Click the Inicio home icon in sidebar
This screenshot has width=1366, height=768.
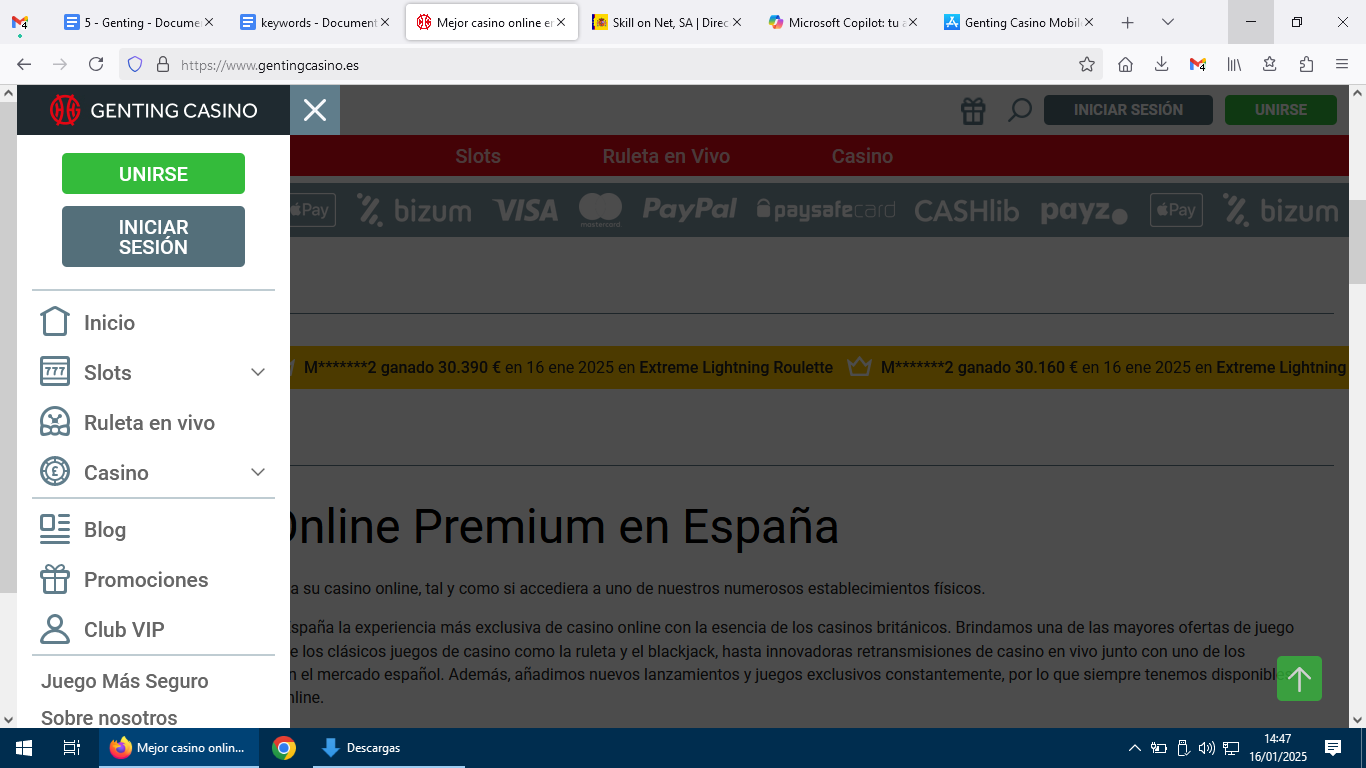pos(55,322)
